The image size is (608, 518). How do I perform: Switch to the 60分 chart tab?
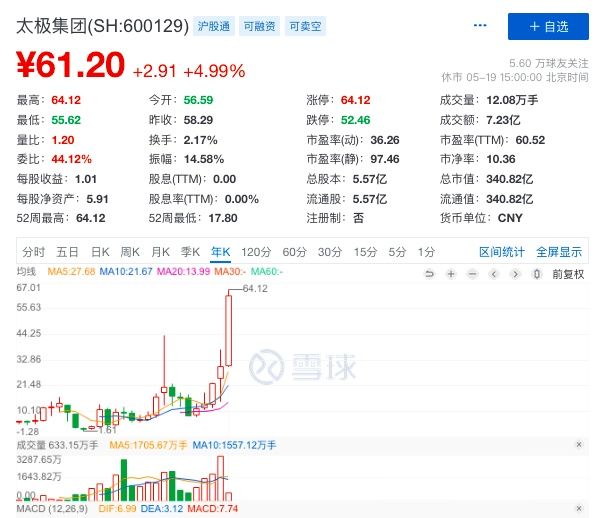click(294, 252)
